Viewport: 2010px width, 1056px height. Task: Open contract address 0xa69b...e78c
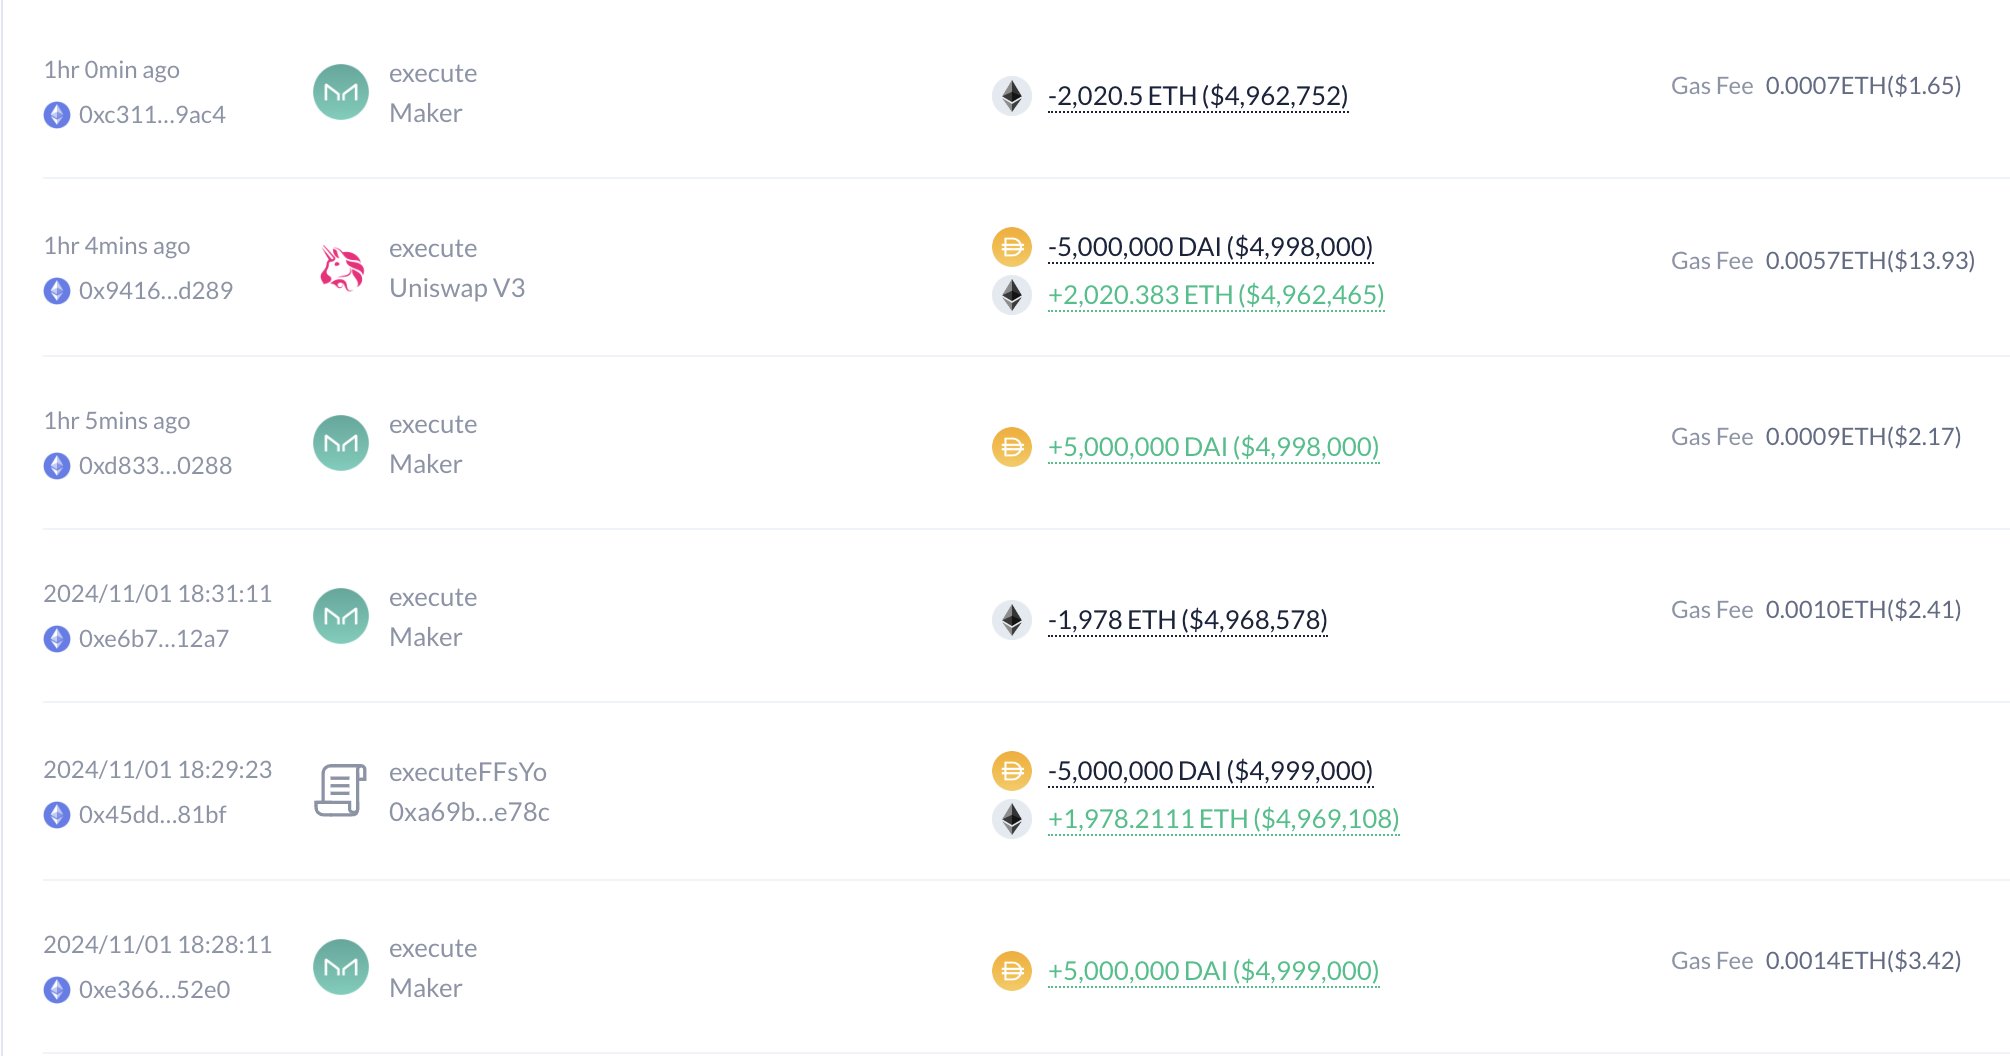click(x=469, y=812)
